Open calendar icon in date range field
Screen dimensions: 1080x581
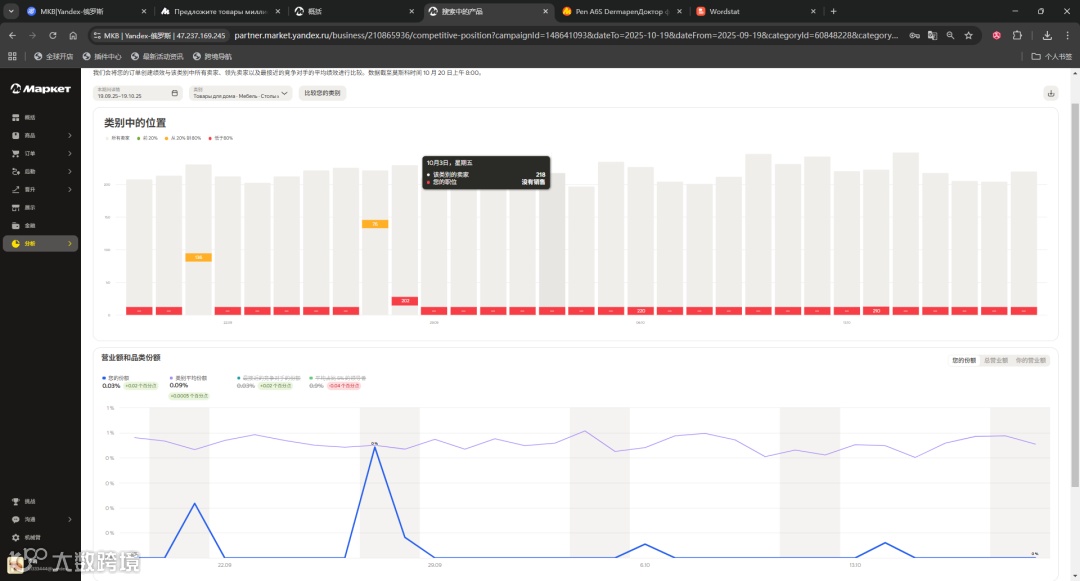(174, 93)
